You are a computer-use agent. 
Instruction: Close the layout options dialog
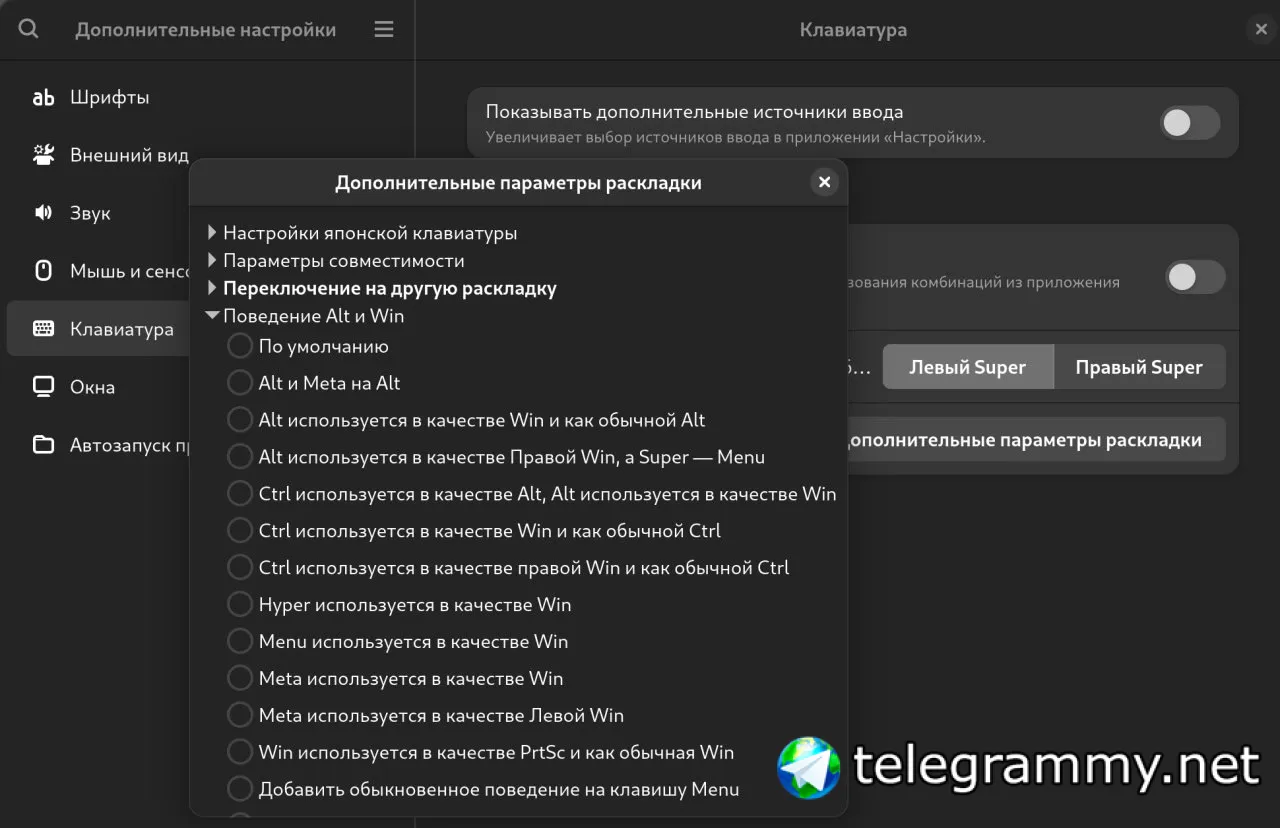824,182
